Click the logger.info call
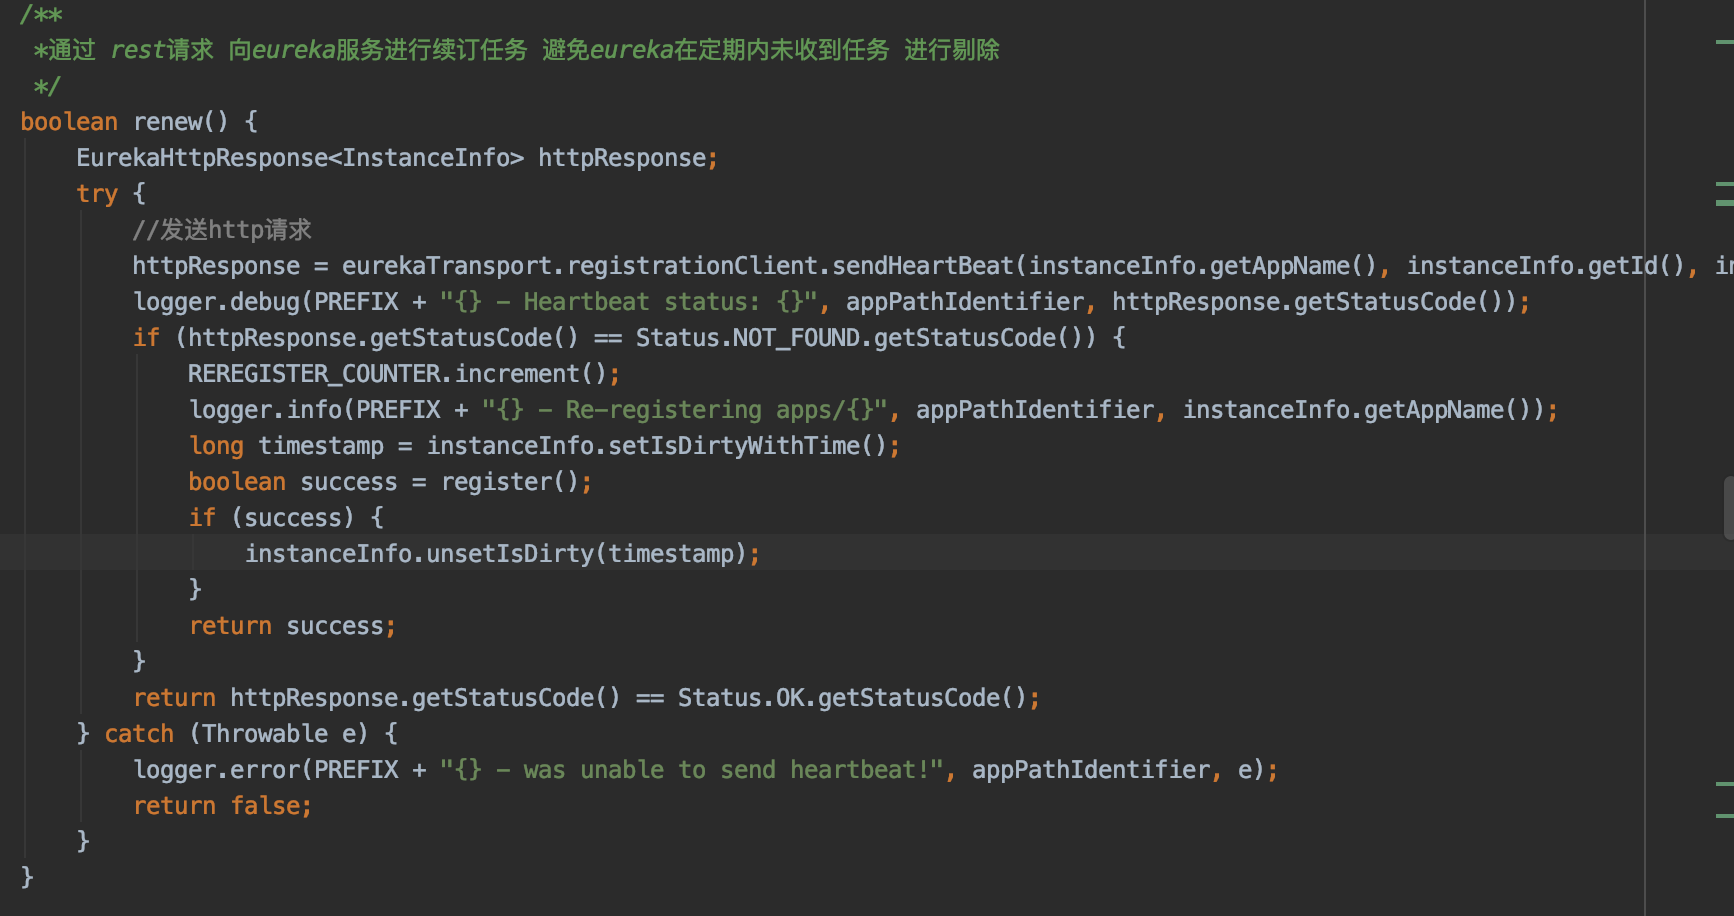The width and height of the screenshot is (1734, 916). tap(266, 410)
